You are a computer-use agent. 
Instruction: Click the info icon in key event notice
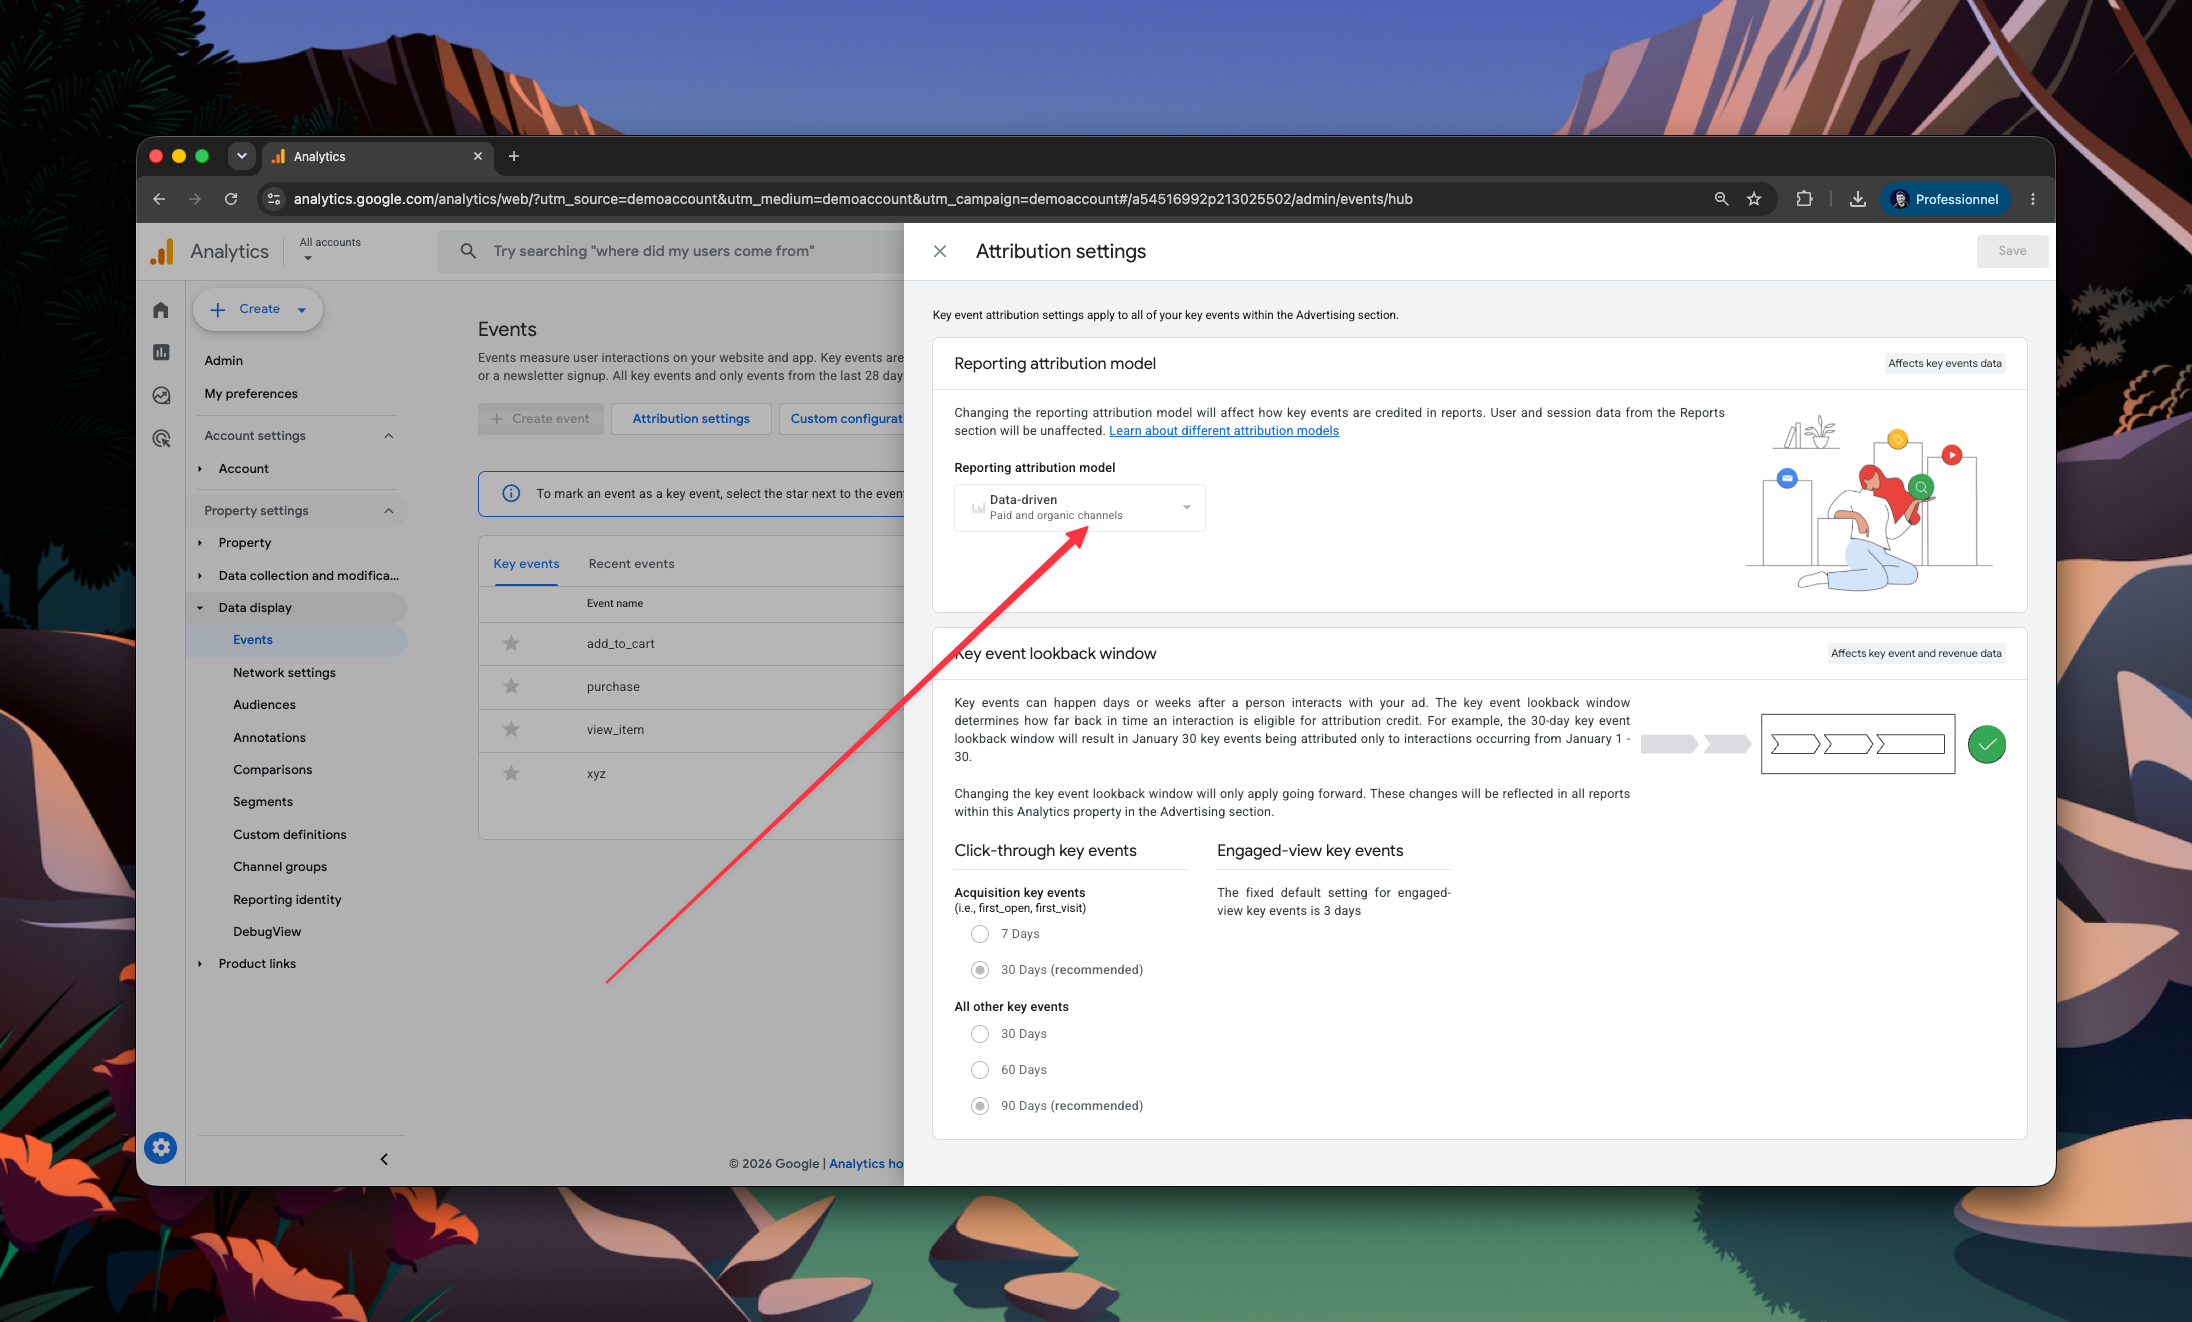coord(511,494)
